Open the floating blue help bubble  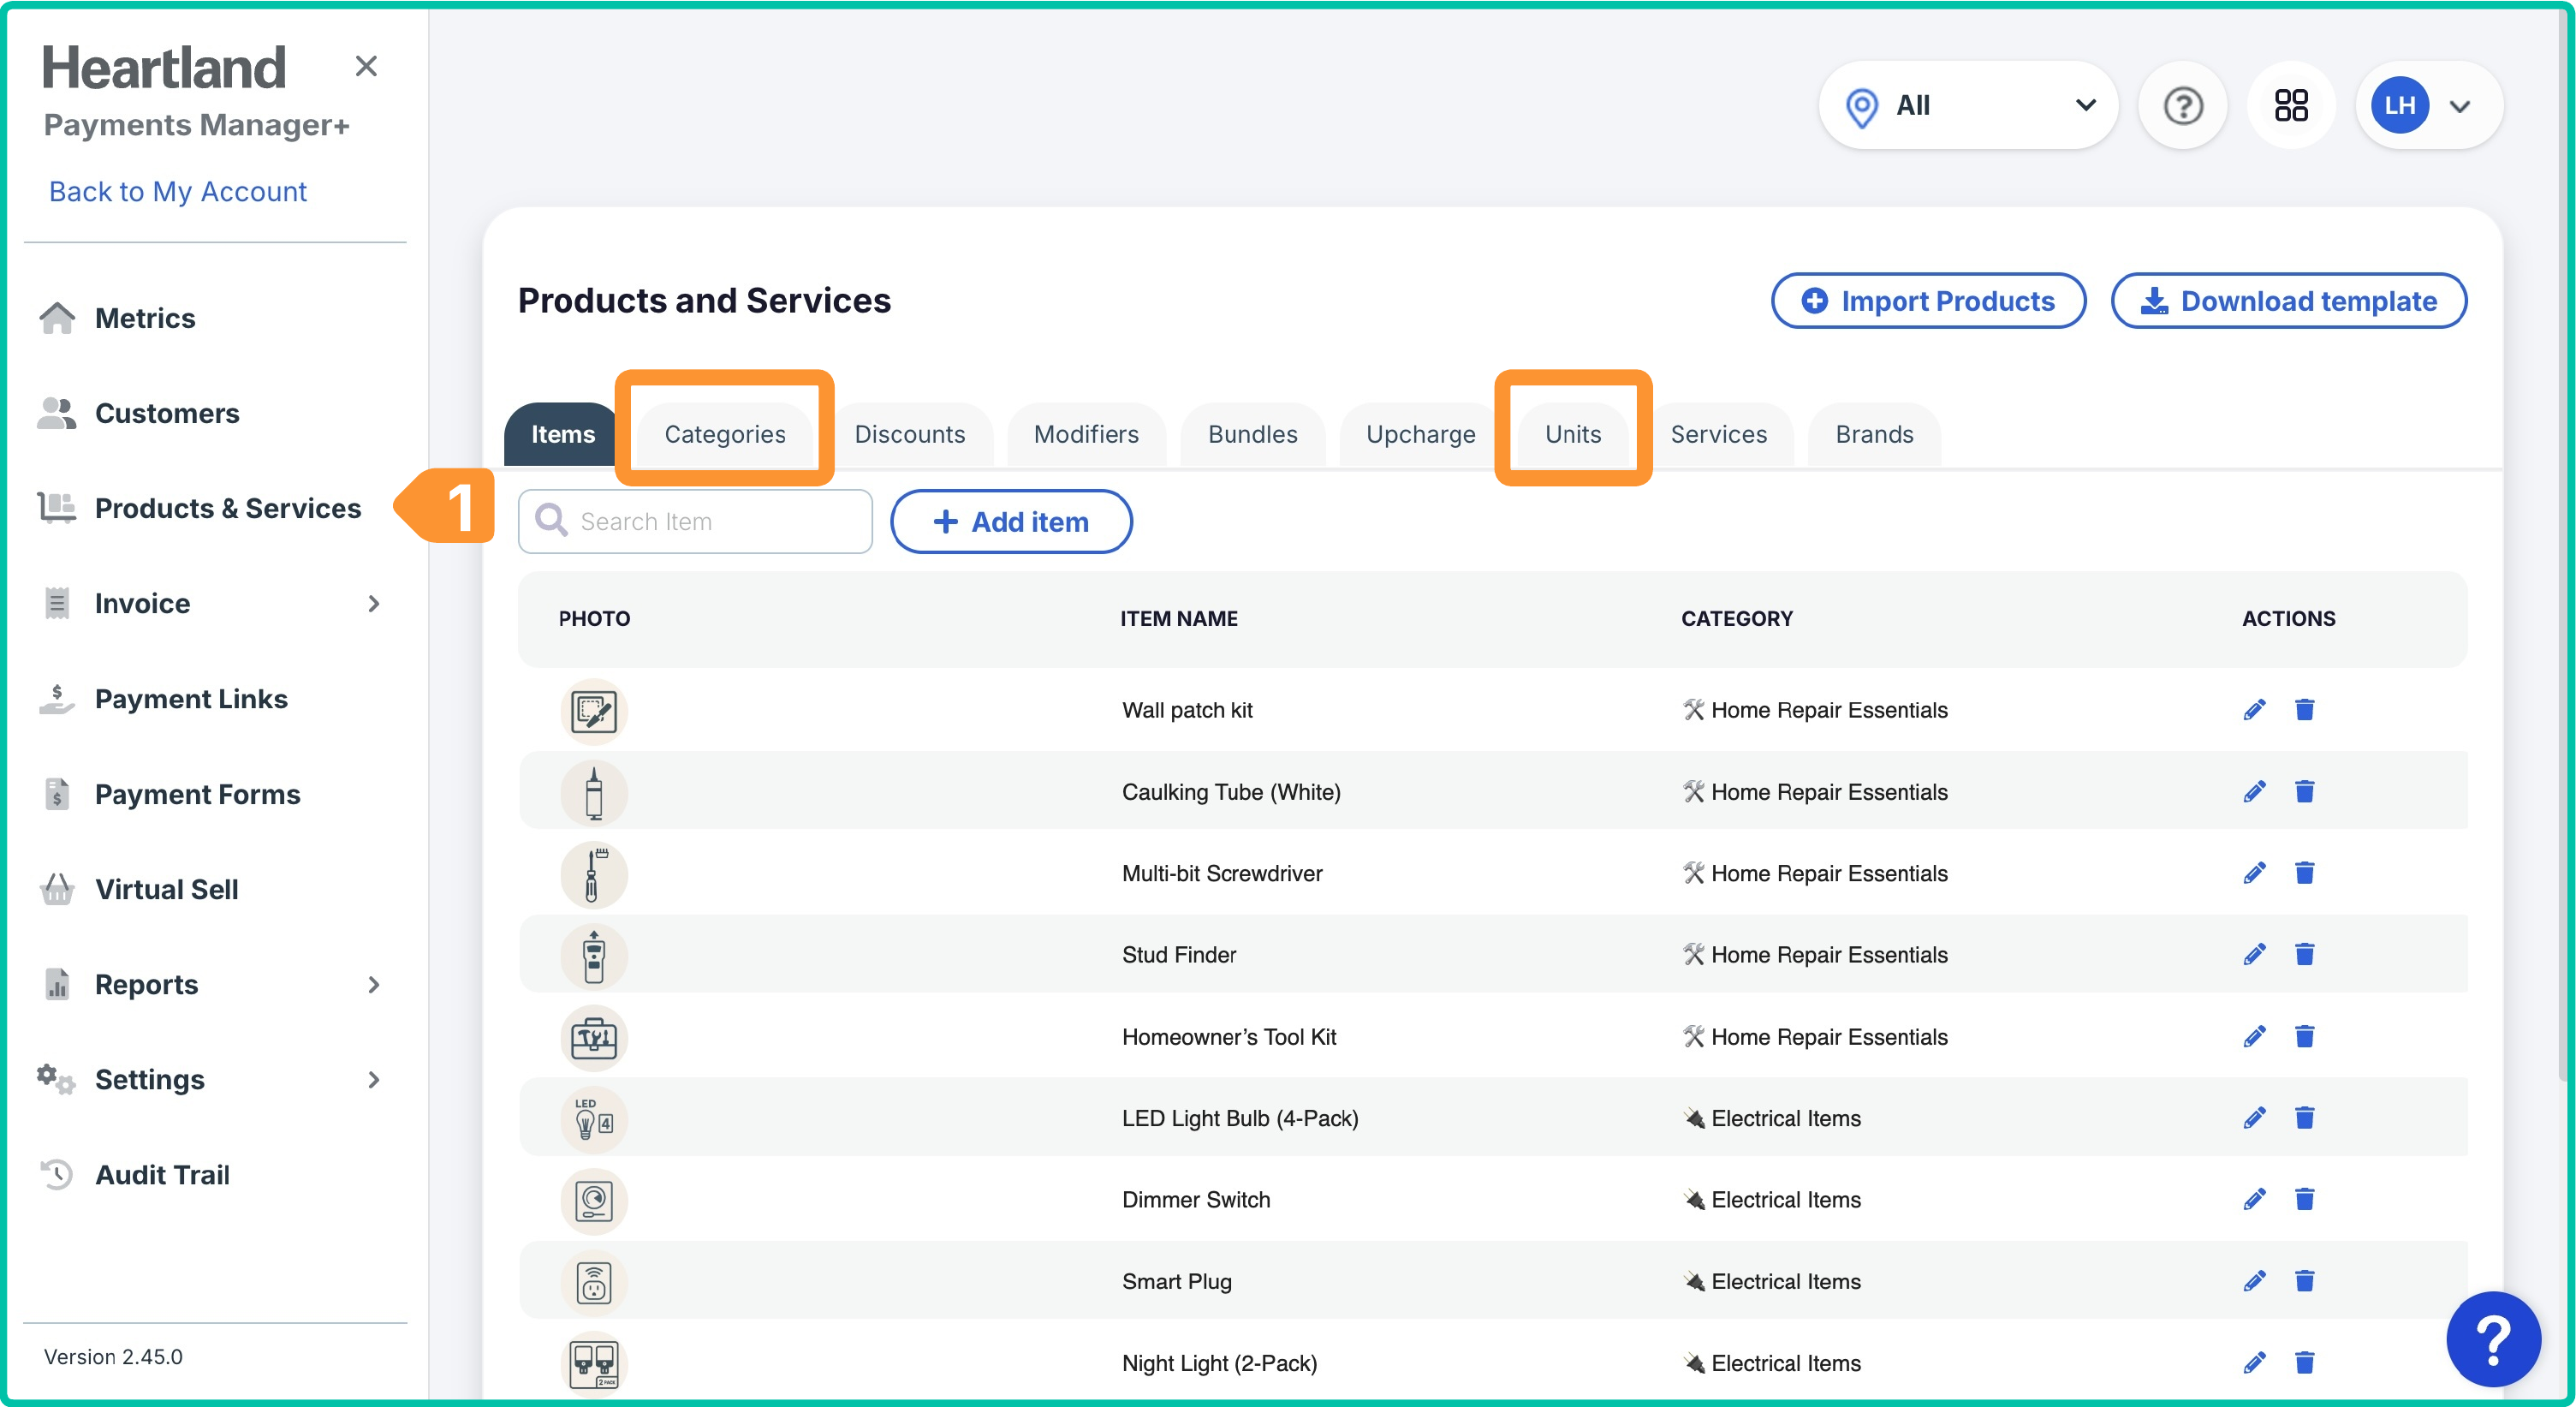(x=2493, y=1339)
